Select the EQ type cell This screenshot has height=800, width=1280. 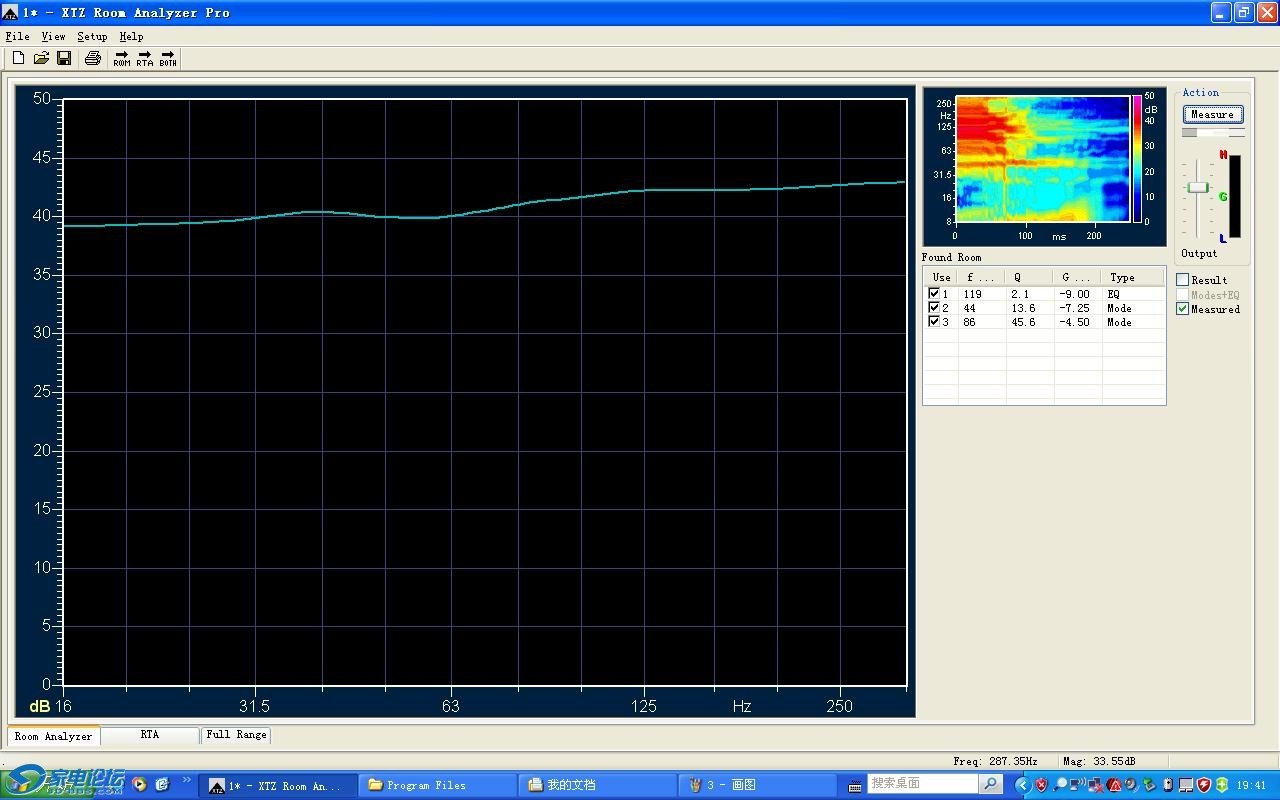coord(1113,294)
